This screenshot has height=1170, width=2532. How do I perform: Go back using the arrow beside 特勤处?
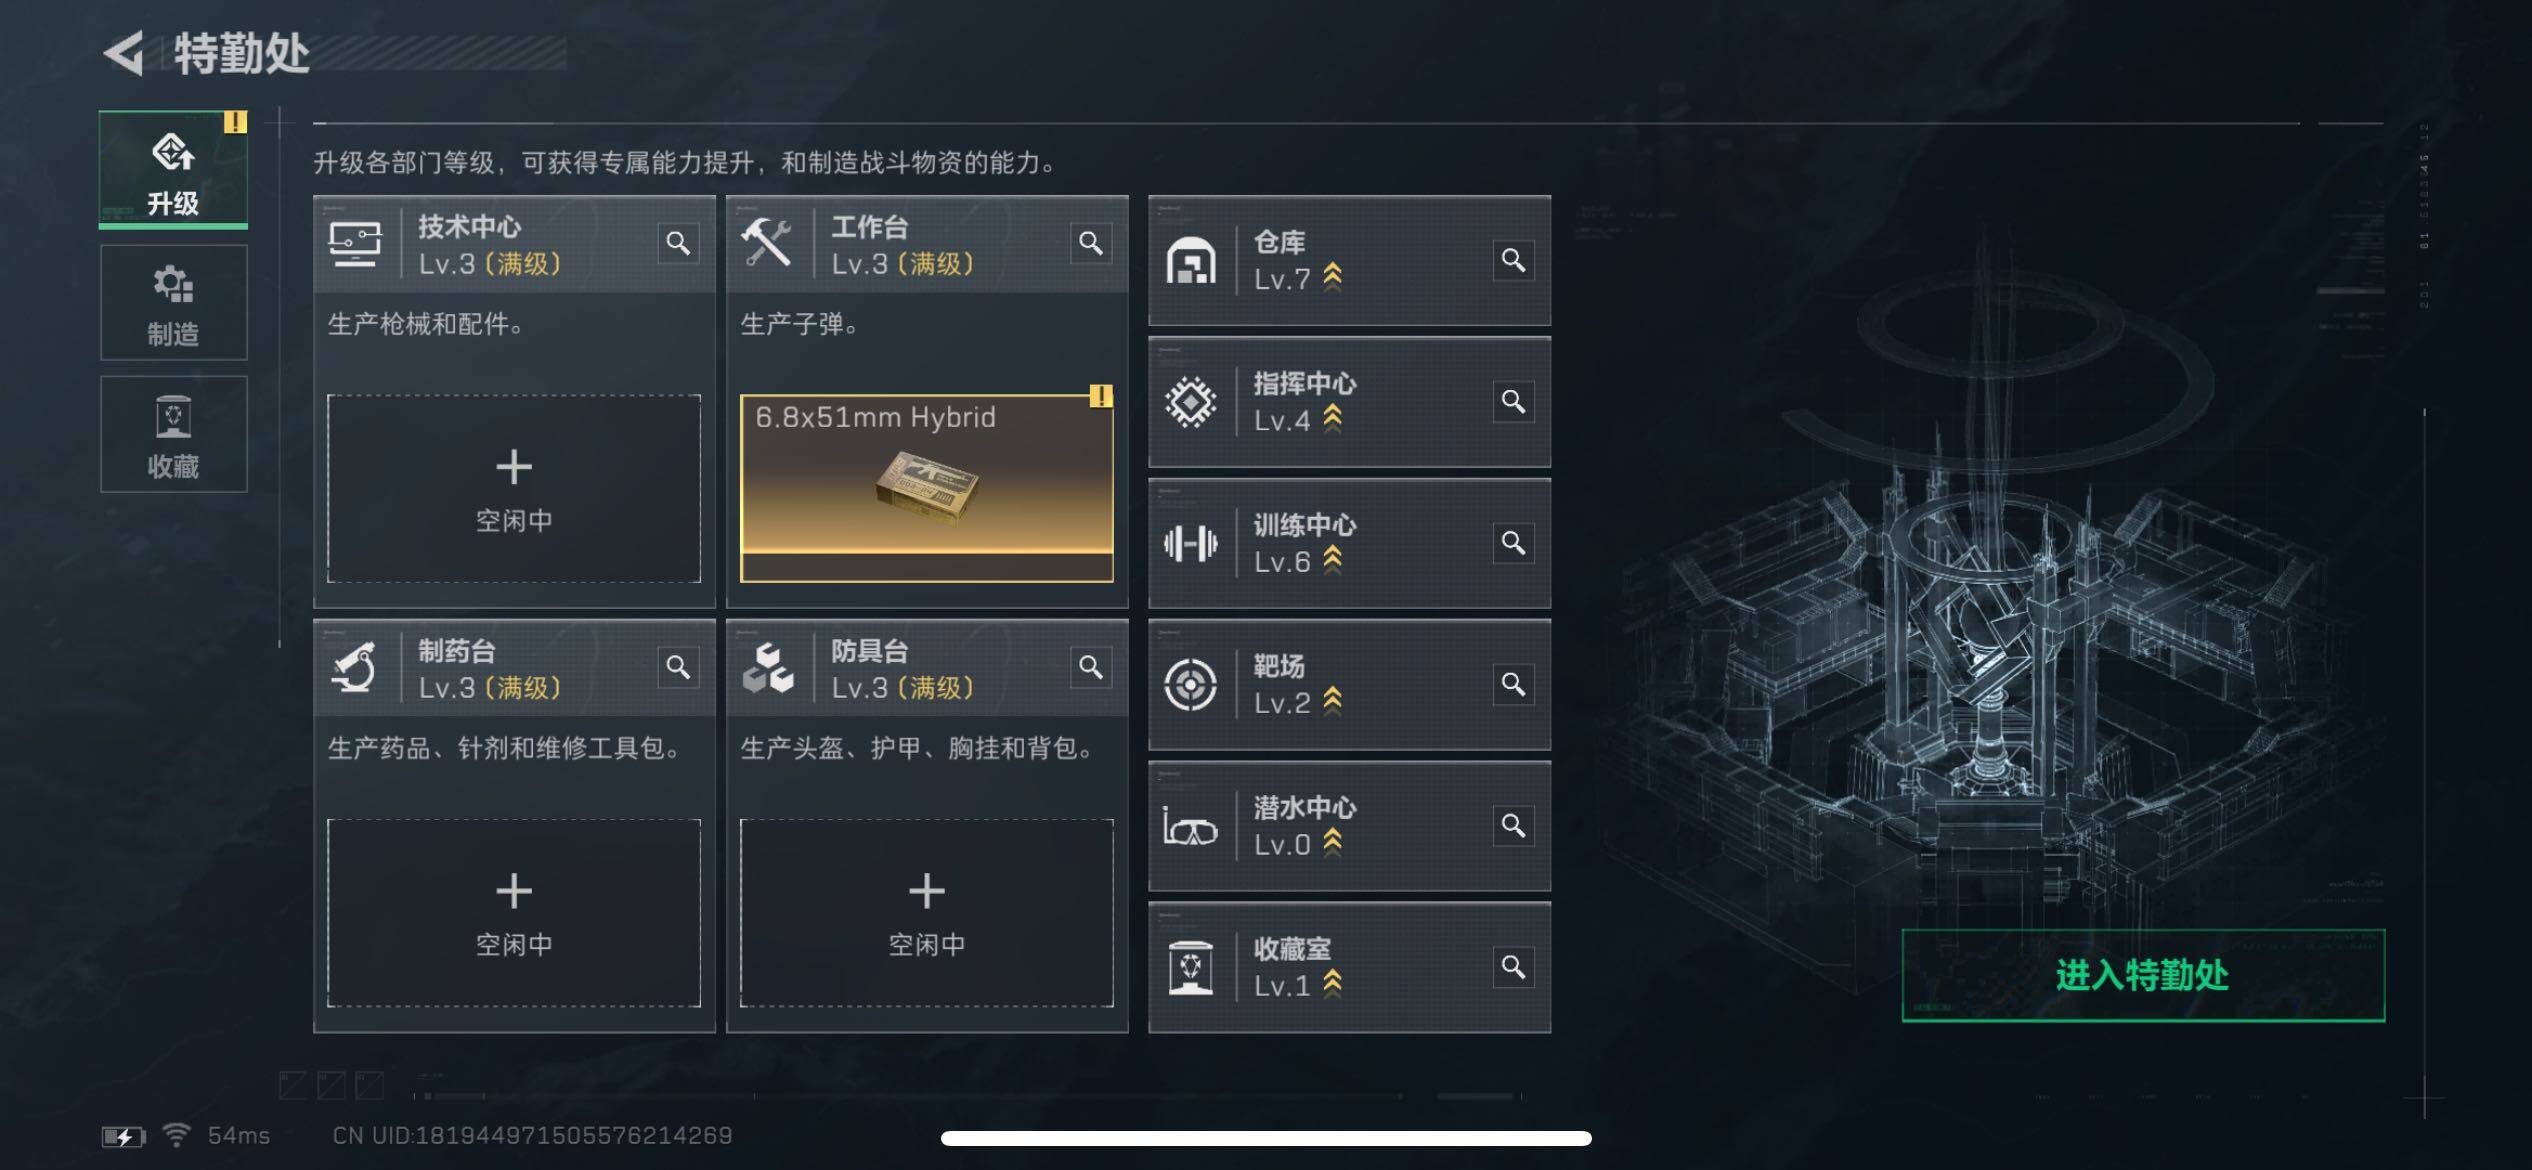click(x=124, y=53)
